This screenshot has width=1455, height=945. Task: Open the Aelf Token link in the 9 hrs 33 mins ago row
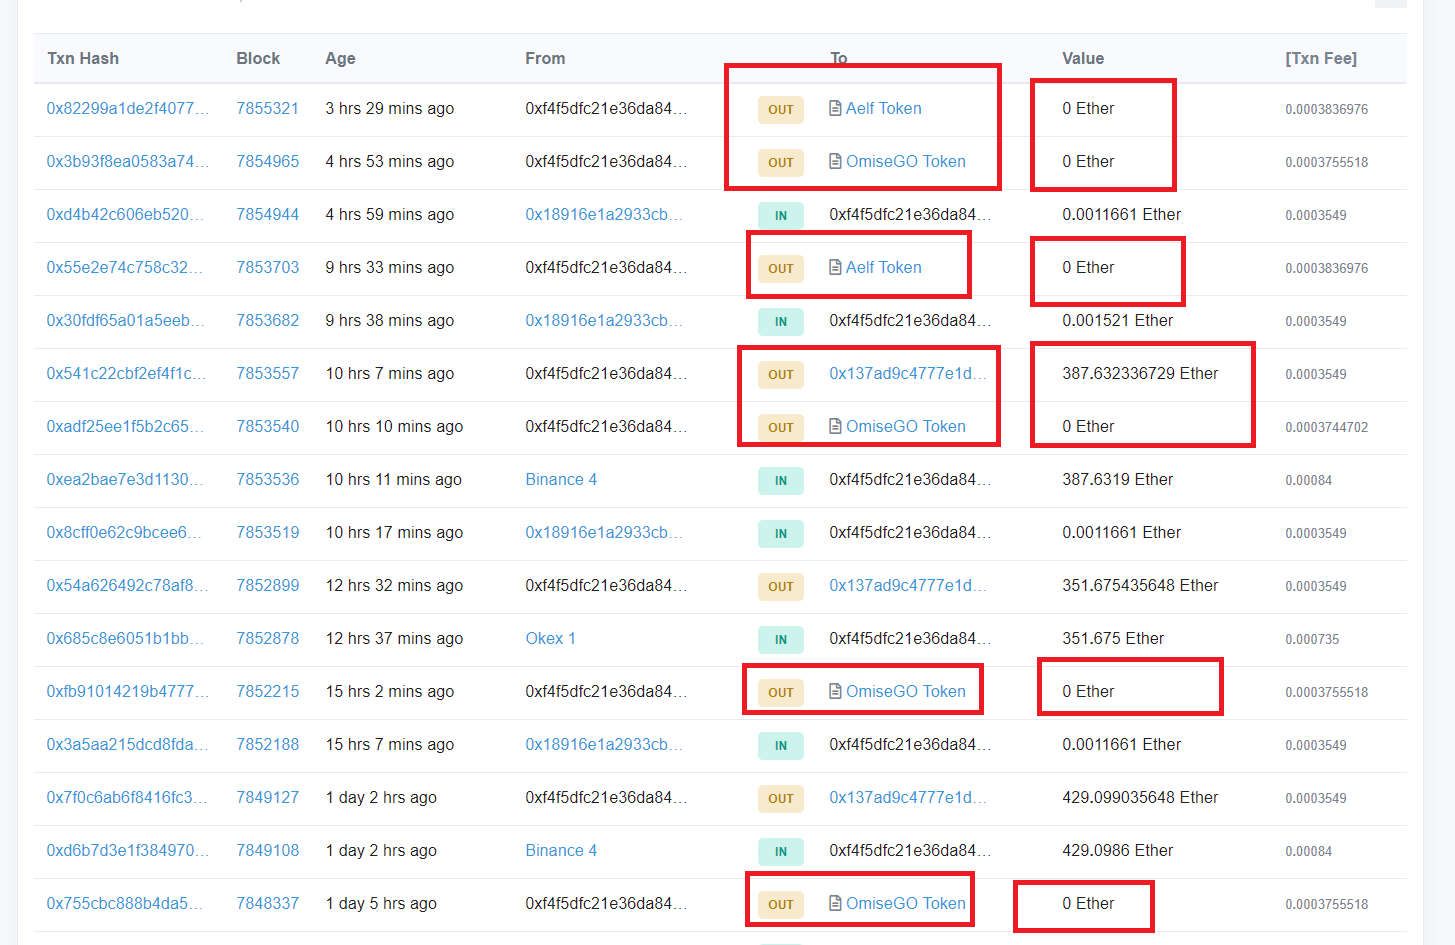pos(884,267)
